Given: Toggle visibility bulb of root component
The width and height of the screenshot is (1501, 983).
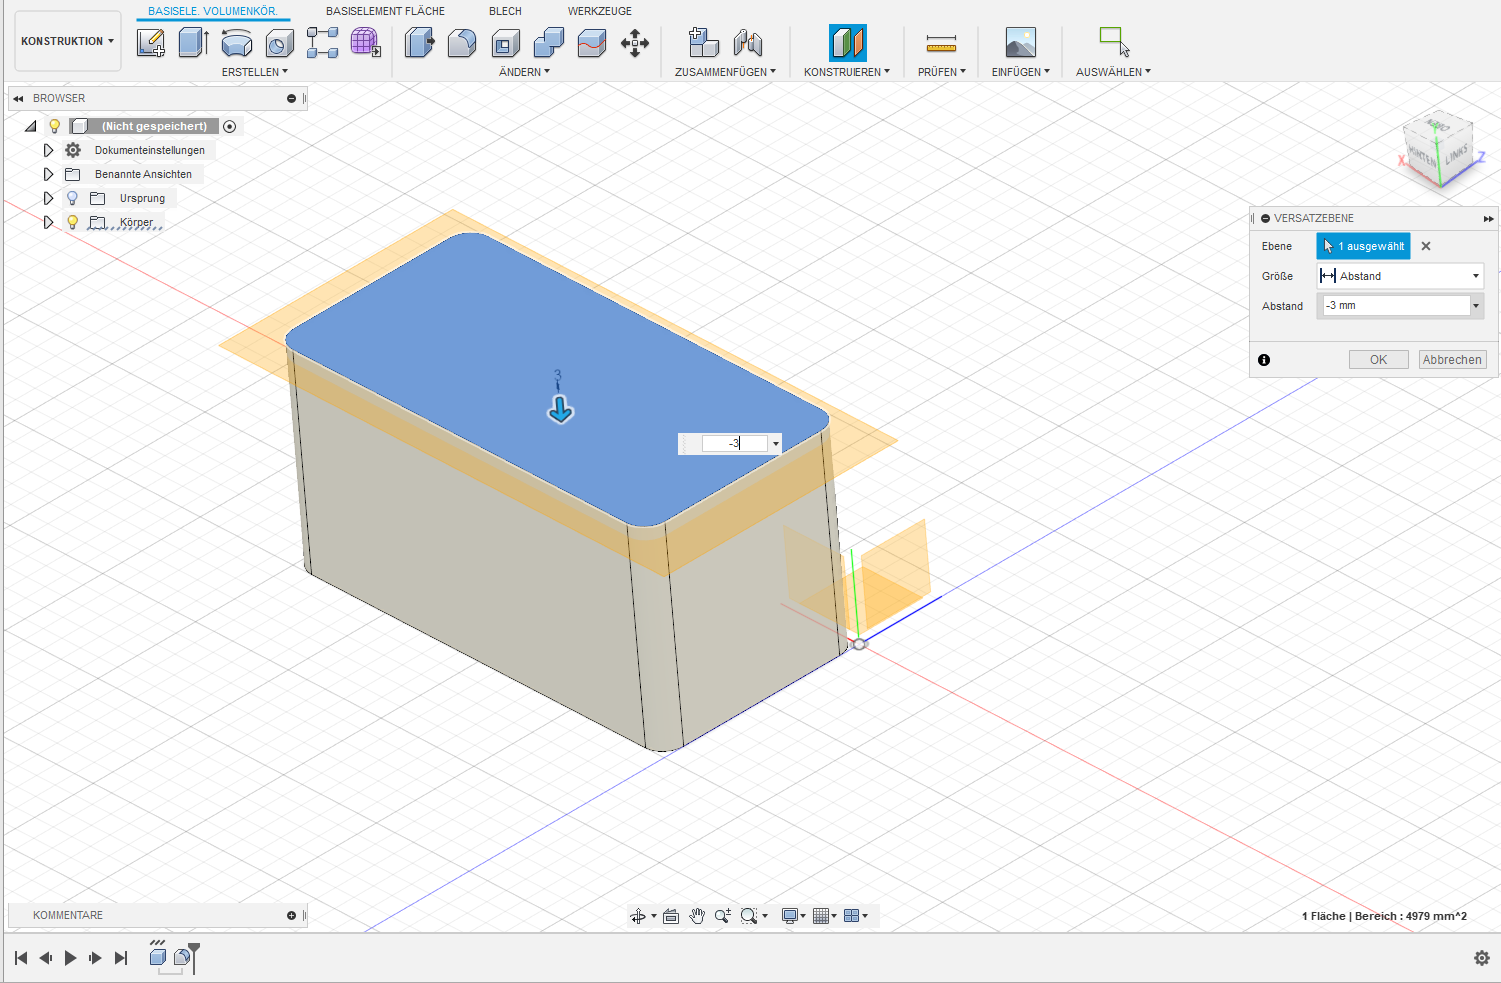Looking at the screenshot, I should [x=55, y=126].
